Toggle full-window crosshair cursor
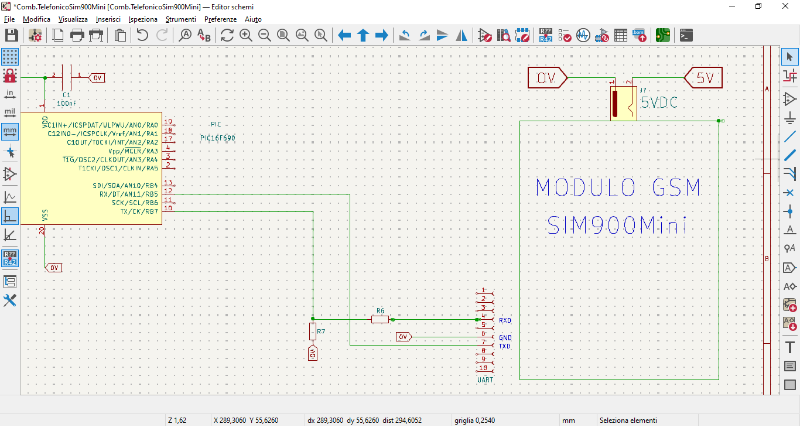The width and height of the screenshot is (800, 426). (x=10, y=152)
